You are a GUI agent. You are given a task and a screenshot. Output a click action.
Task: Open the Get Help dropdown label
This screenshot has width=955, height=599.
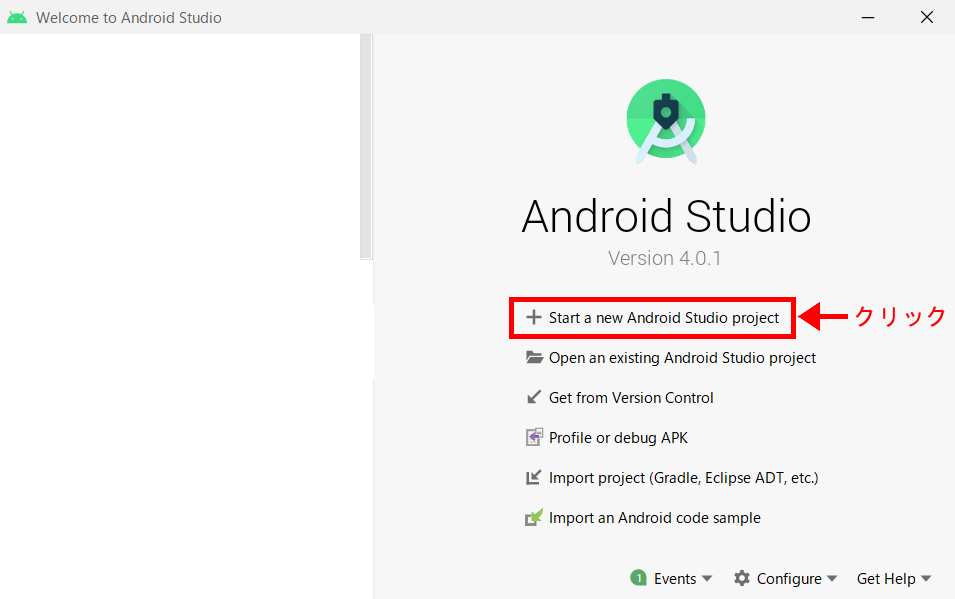[x=886, y=579]
